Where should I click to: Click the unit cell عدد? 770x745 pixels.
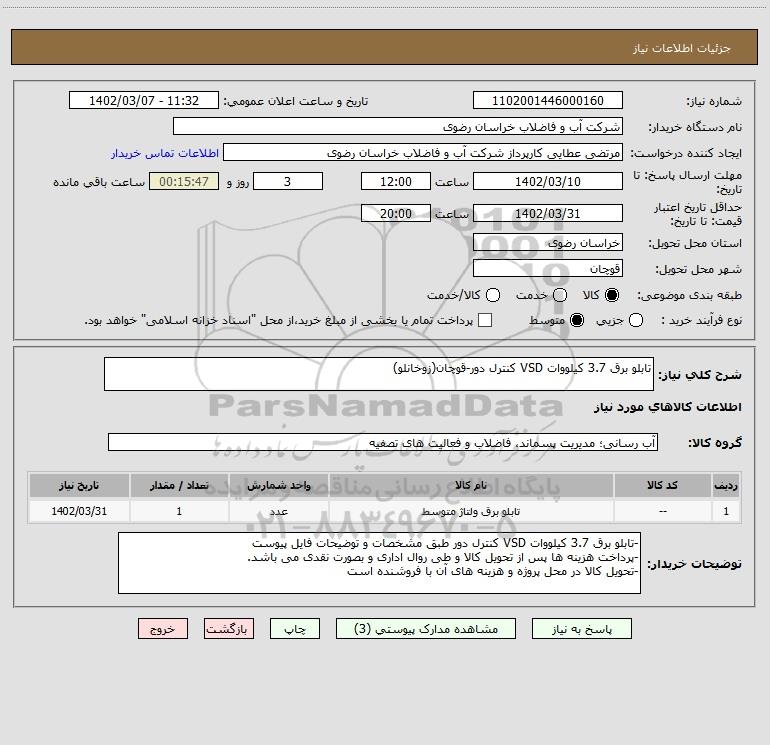[278, 511]
